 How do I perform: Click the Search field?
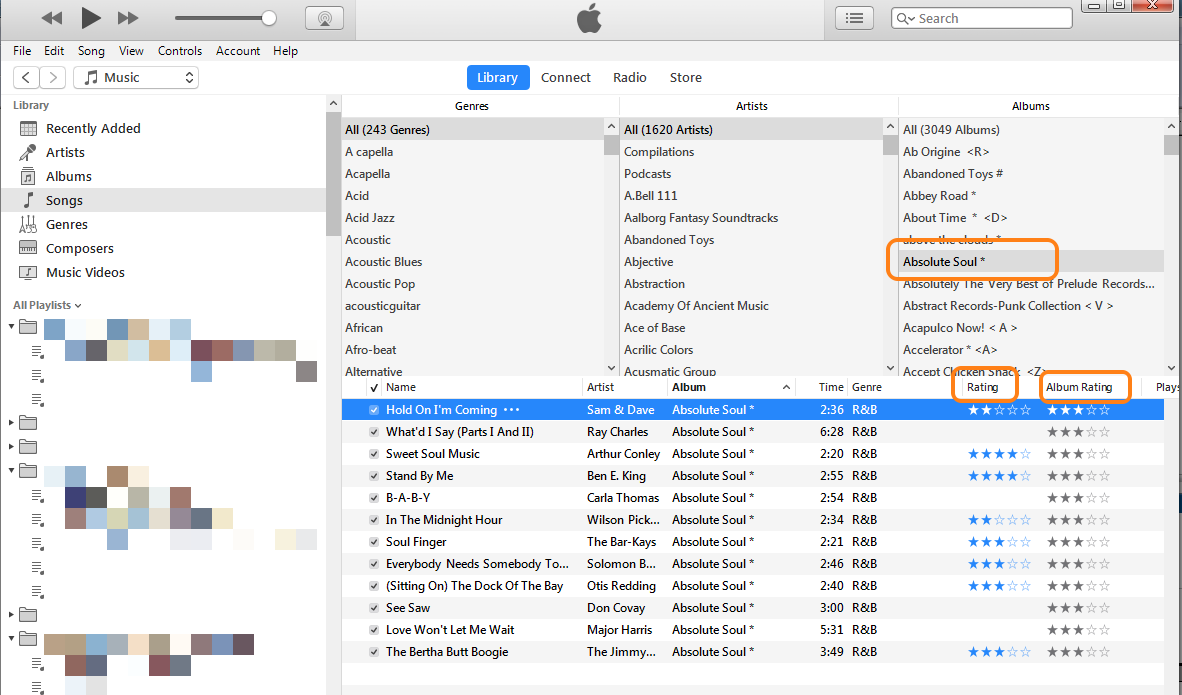click(x=981, y=18)
